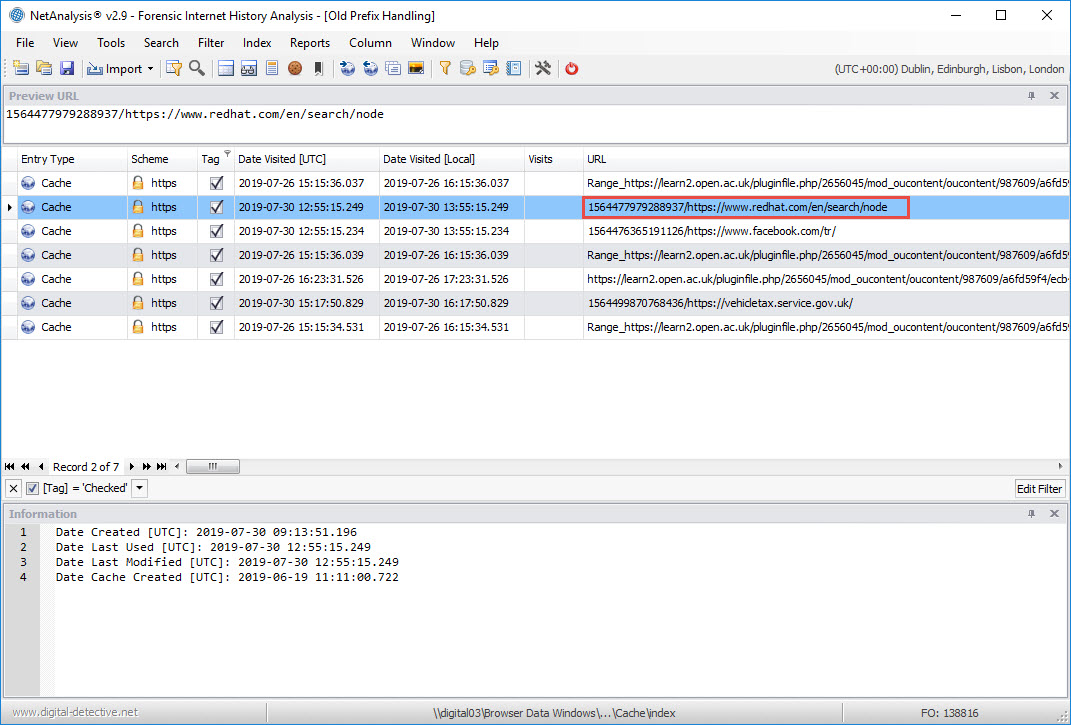1071x725 pixels.
Task: Open the Tools menu
Action: 111,43
